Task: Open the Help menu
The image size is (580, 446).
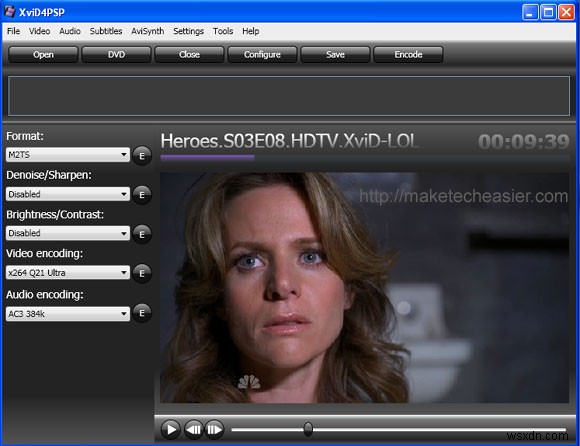Action: tap(250, 31)
